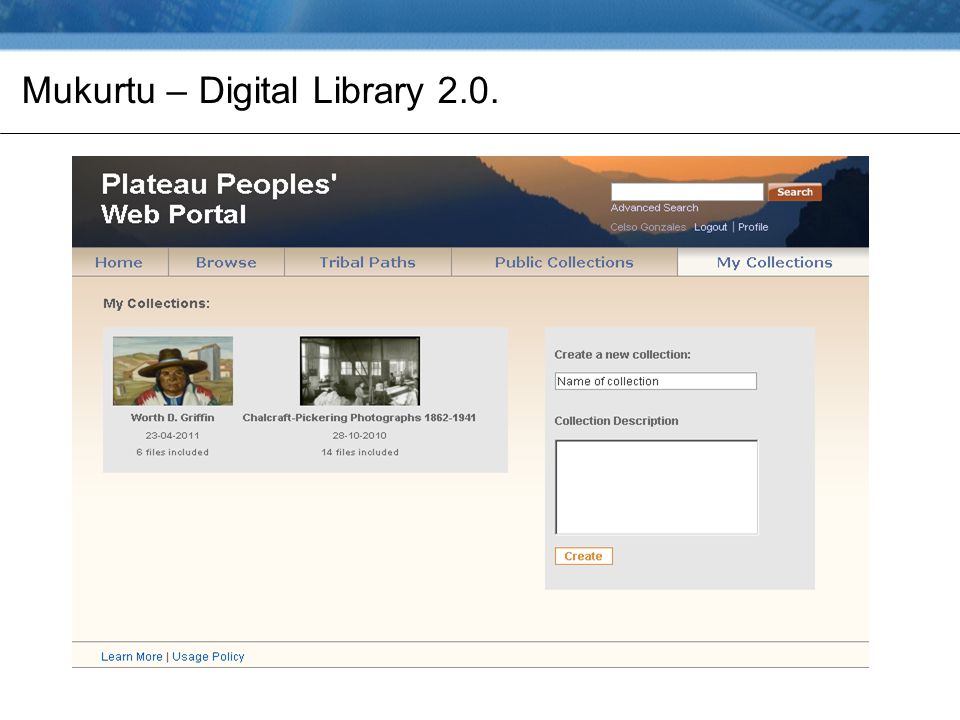Click the 'Create a new collection:' label
The image size is (960, 720).
623,354
